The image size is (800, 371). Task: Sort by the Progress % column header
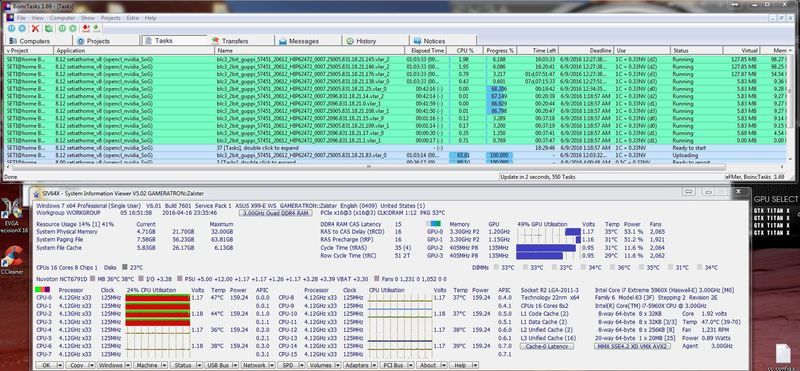(500, 51)
